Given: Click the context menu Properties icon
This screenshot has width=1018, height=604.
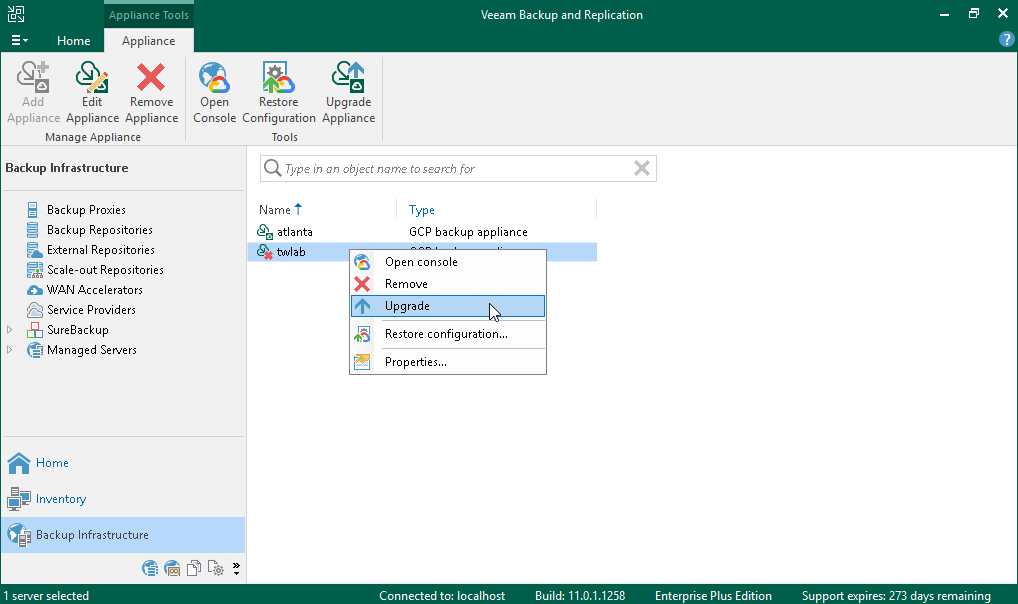Looking at the screenshot, I should tap(362, 362).
